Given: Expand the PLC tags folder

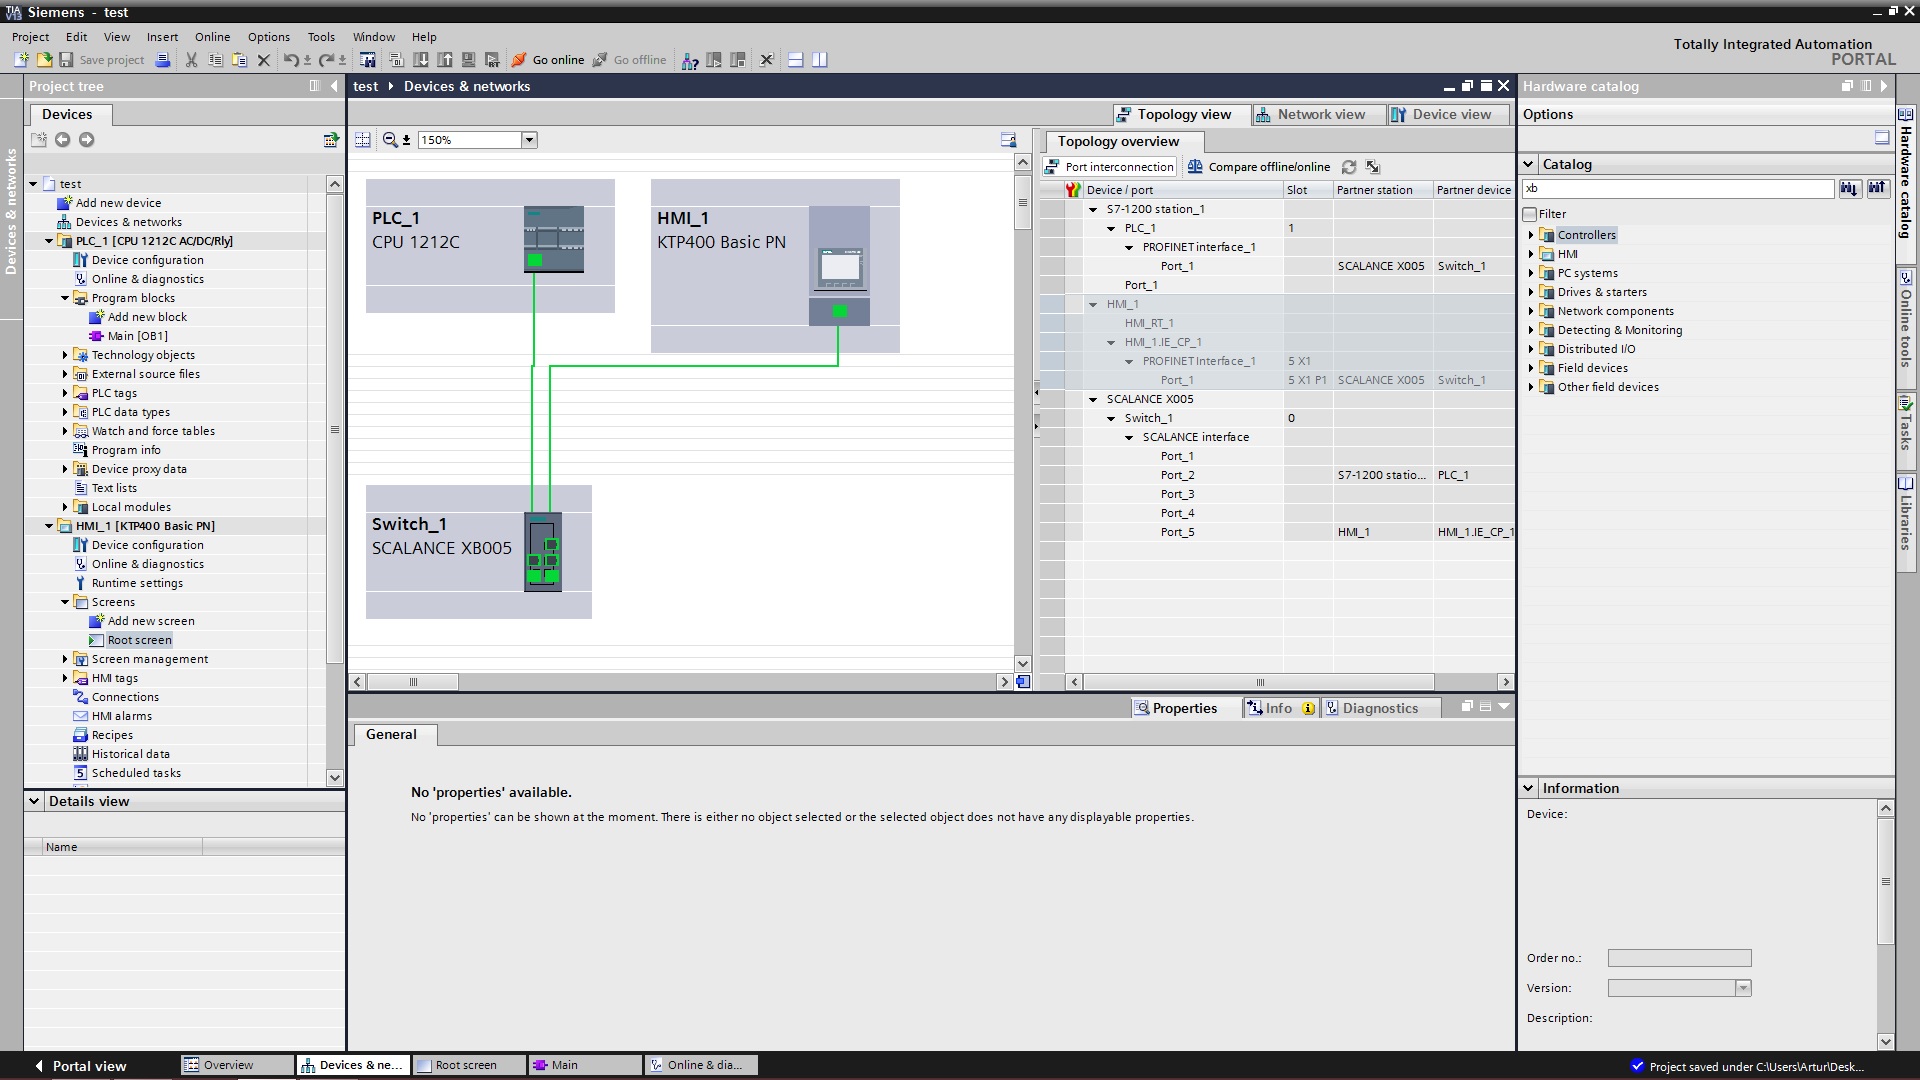Looking at the screenshot, I should [x=65, y=393].
